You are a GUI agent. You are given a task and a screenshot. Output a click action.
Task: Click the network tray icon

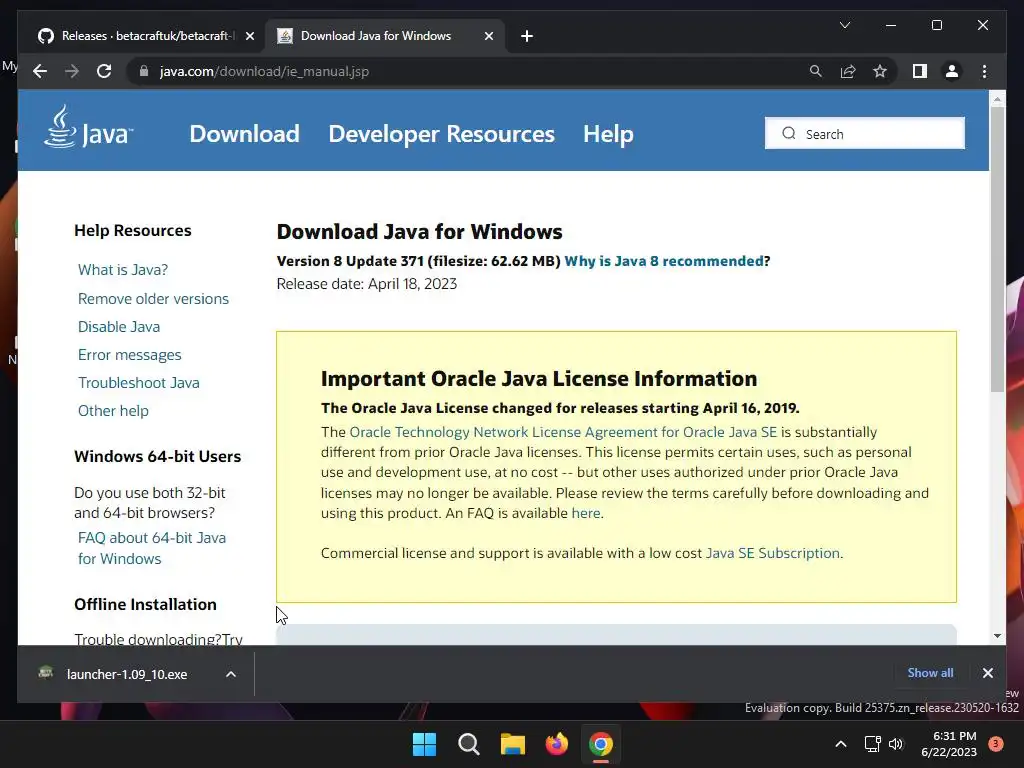(872, 744)
